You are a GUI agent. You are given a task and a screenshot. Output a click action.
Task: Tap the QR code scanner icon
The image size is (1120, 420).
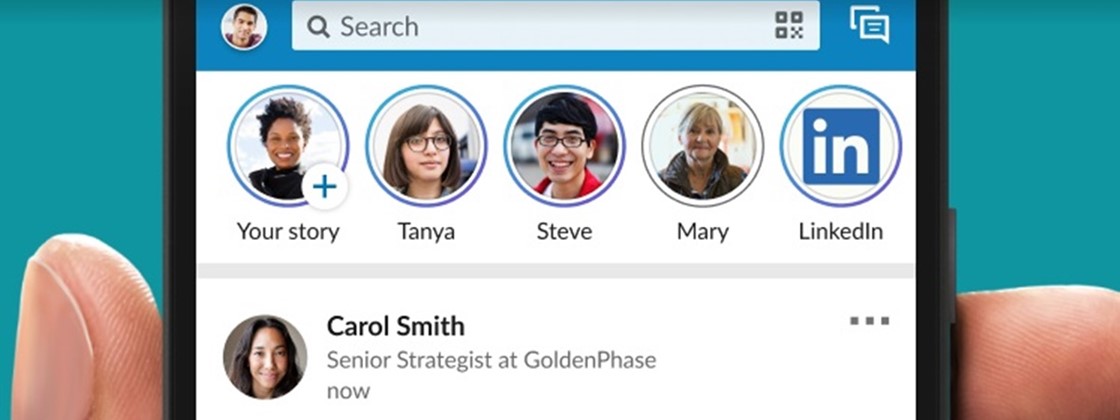[x=789, y=25]
